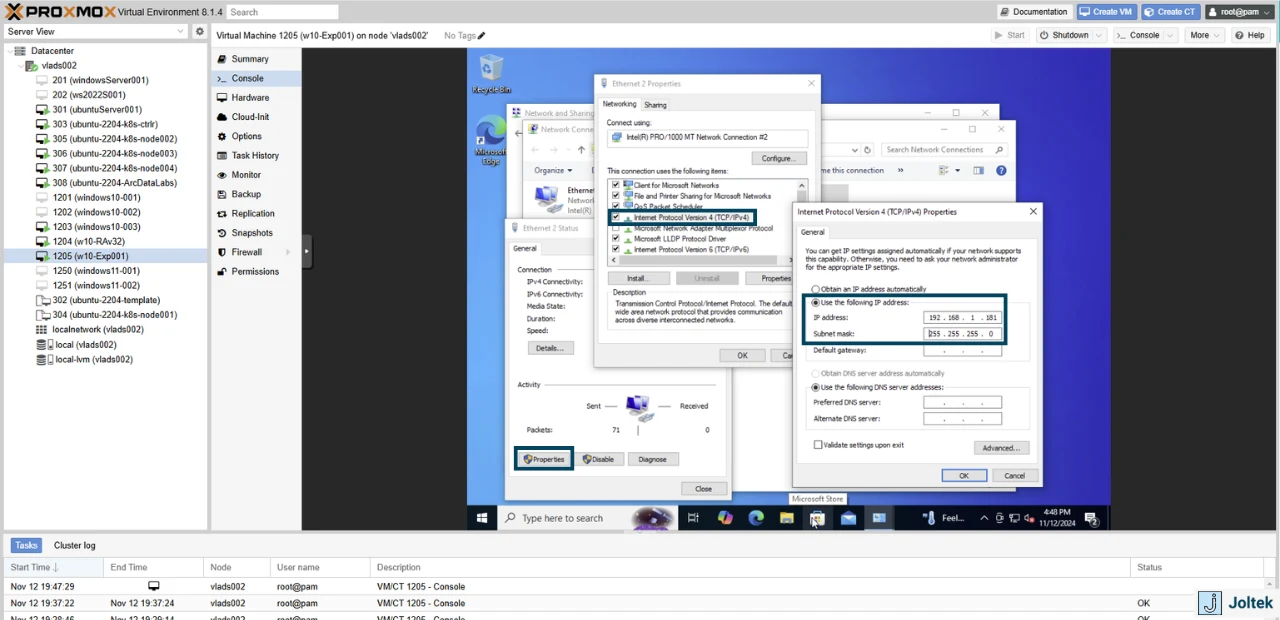Toggle Internet Protocol Version 4 checkbox
The height and width of the screenshot is (620, 1280).
(x=616, y=217)
